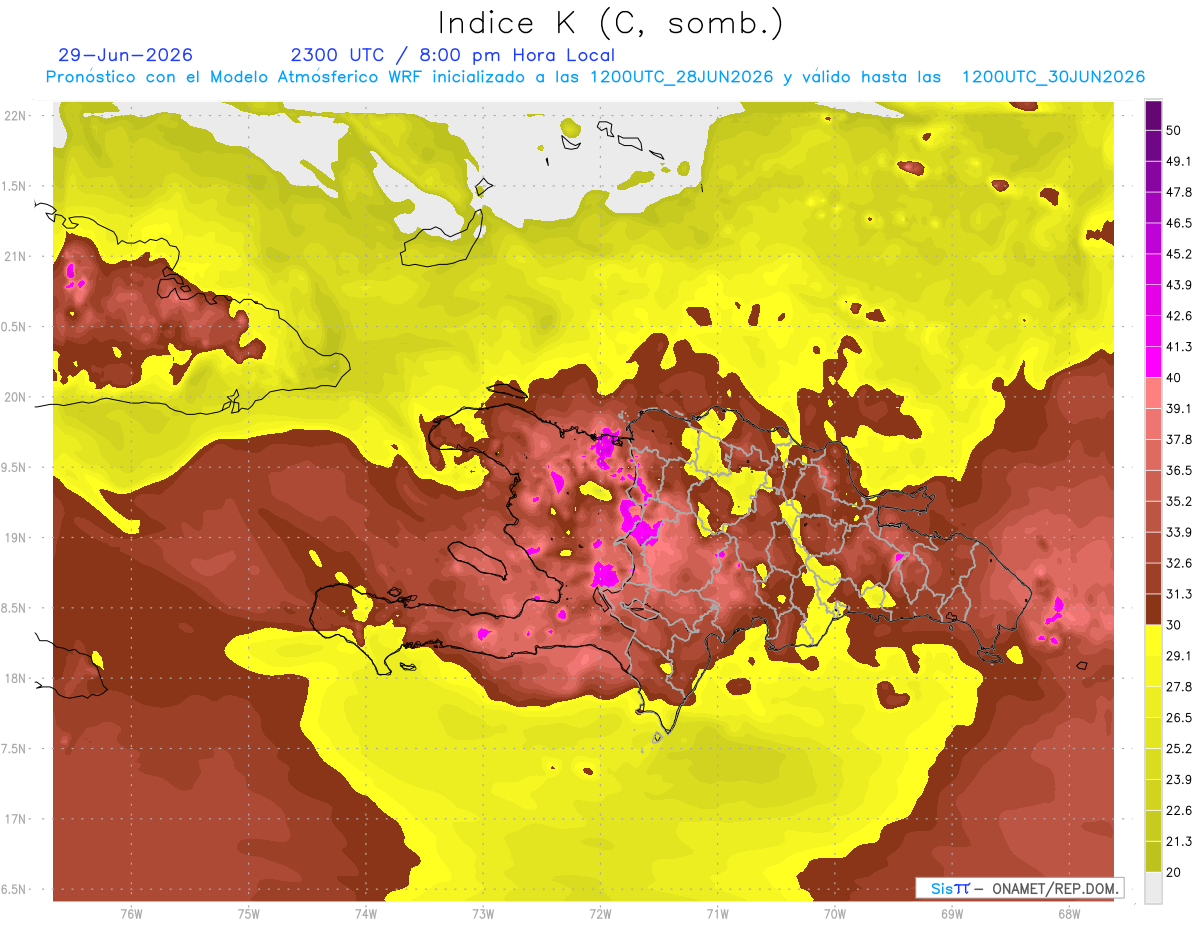The image size is (1200, 927).
Task: Click the legend value '47.8'
Action: pos(1179,192)
